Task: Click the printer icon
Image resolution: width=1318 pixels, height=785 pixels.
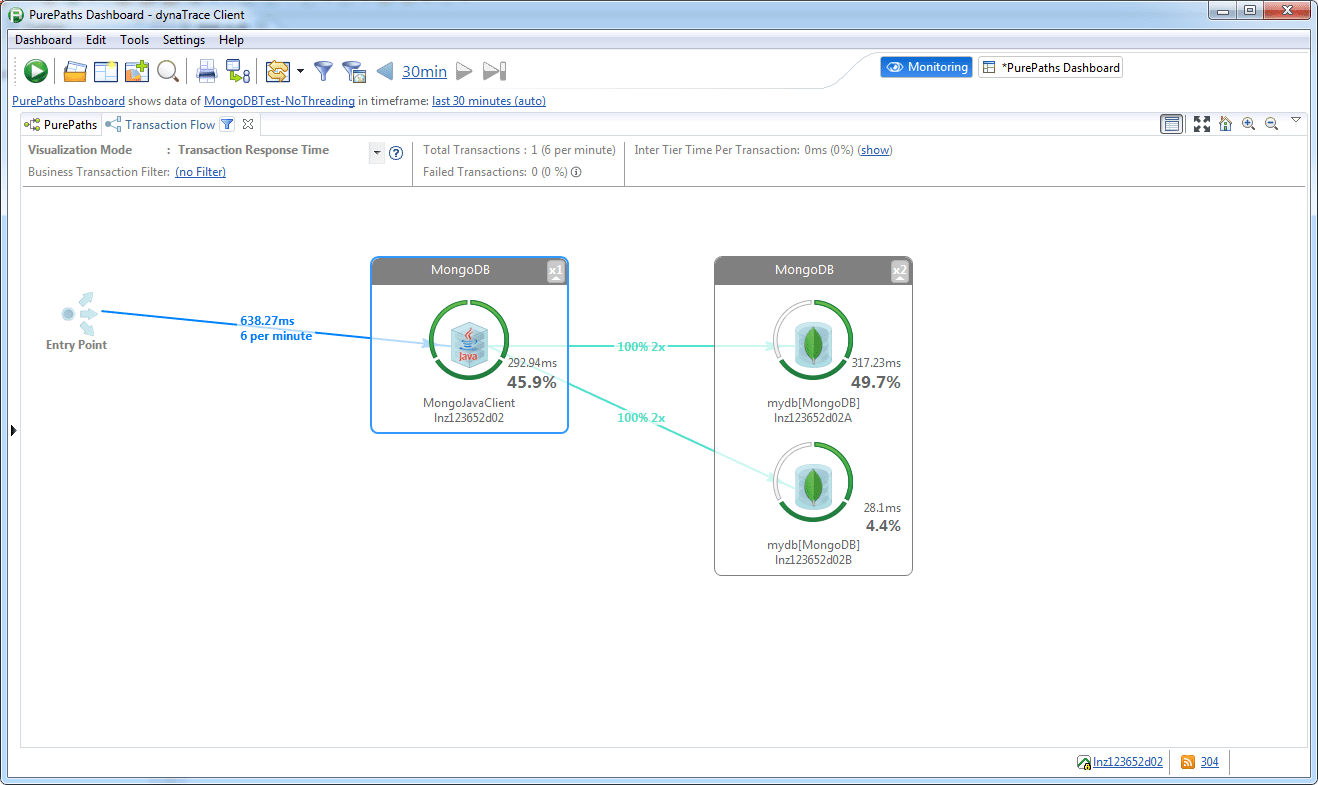Action: 207,71
